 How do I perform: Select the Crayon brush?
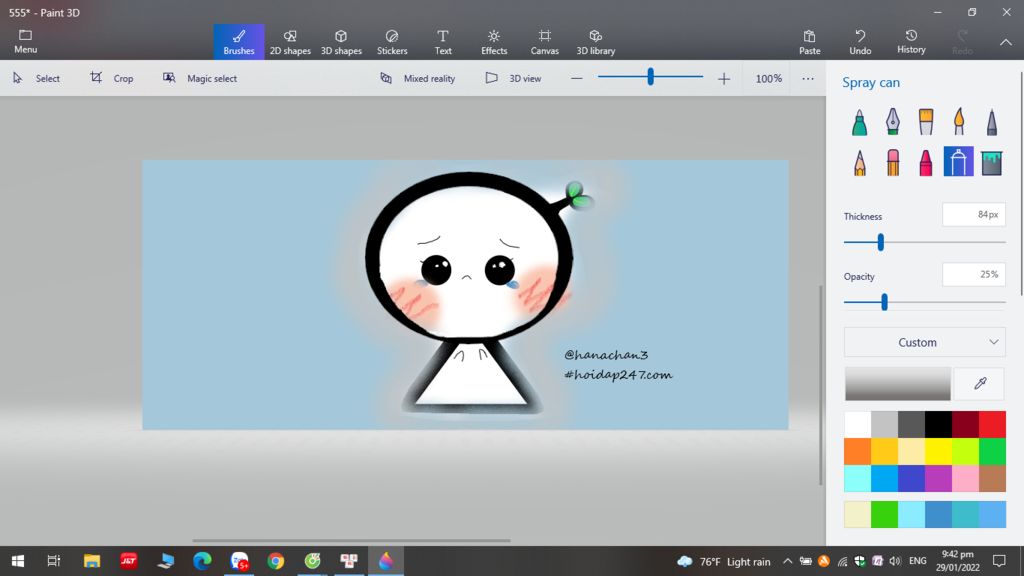tap(926, 162)
